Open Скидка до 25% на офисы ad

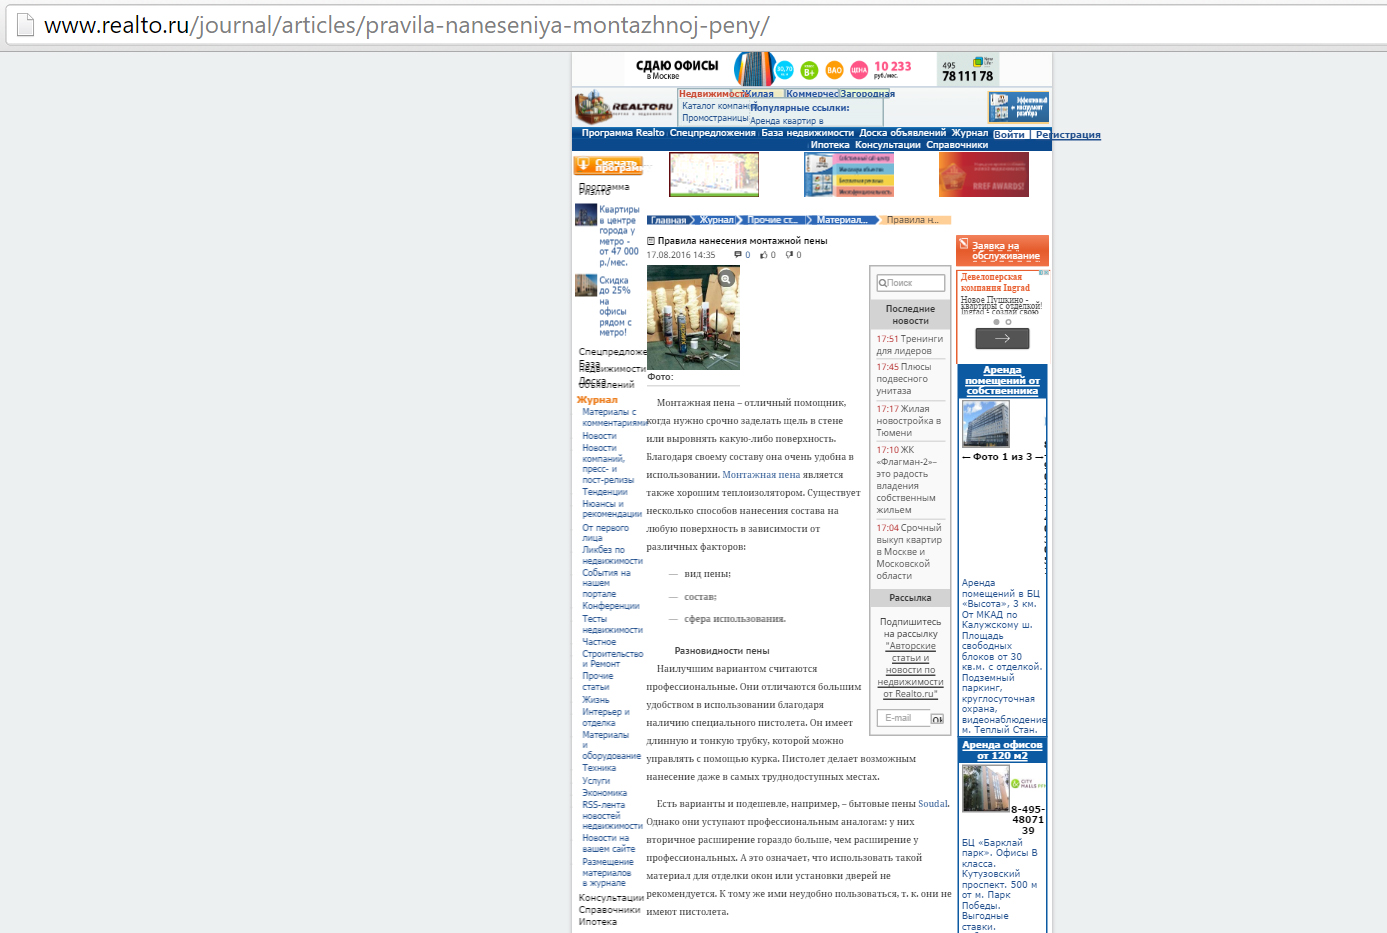pos(604,306)
